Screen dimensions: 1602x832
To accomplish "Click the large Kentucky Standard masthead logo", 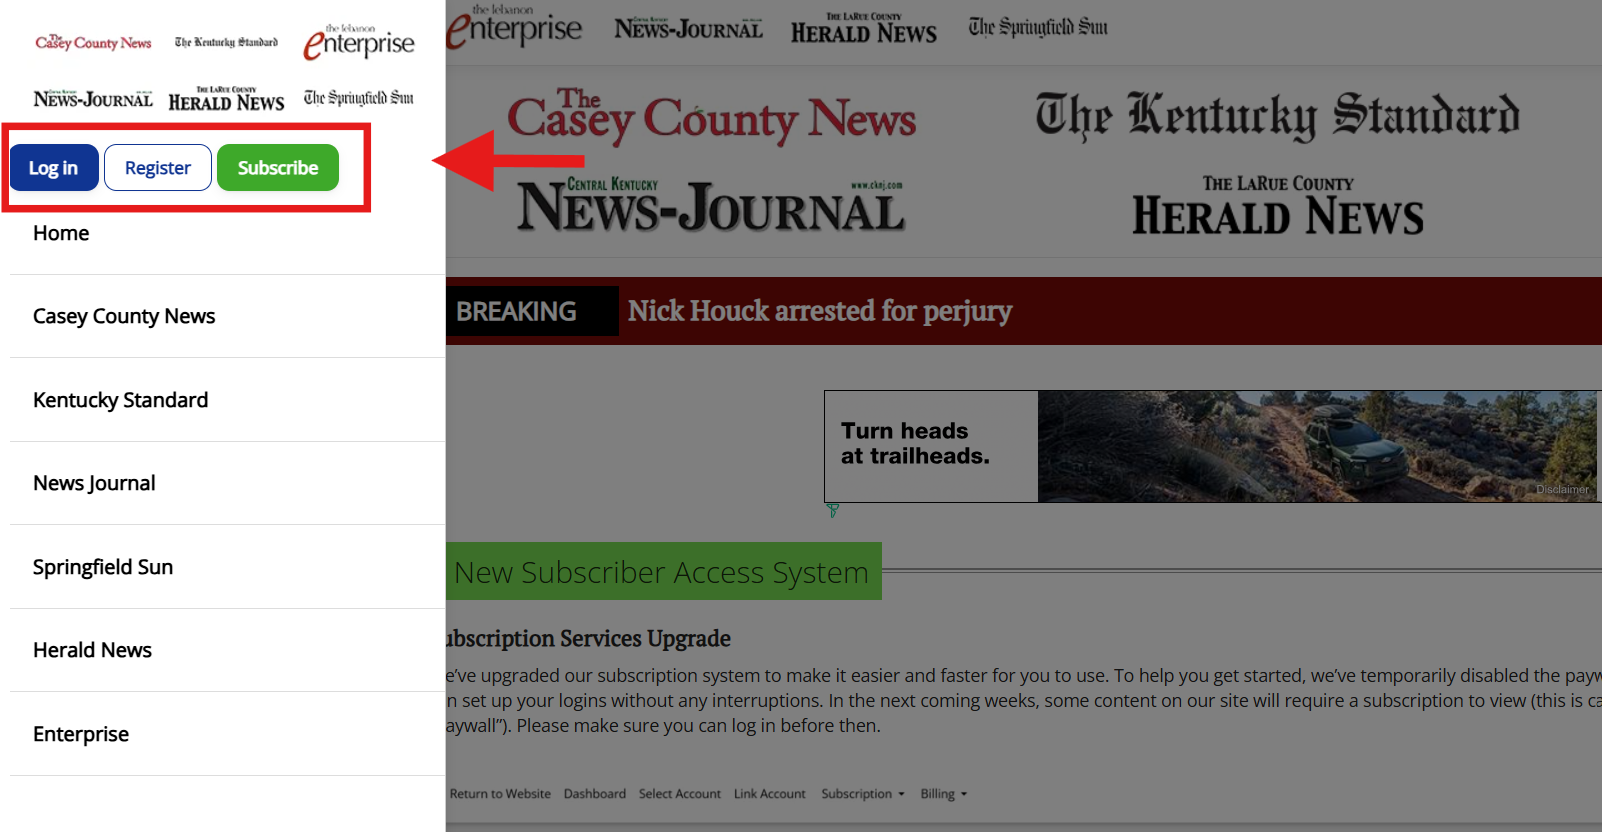I will coord(1277,116).
